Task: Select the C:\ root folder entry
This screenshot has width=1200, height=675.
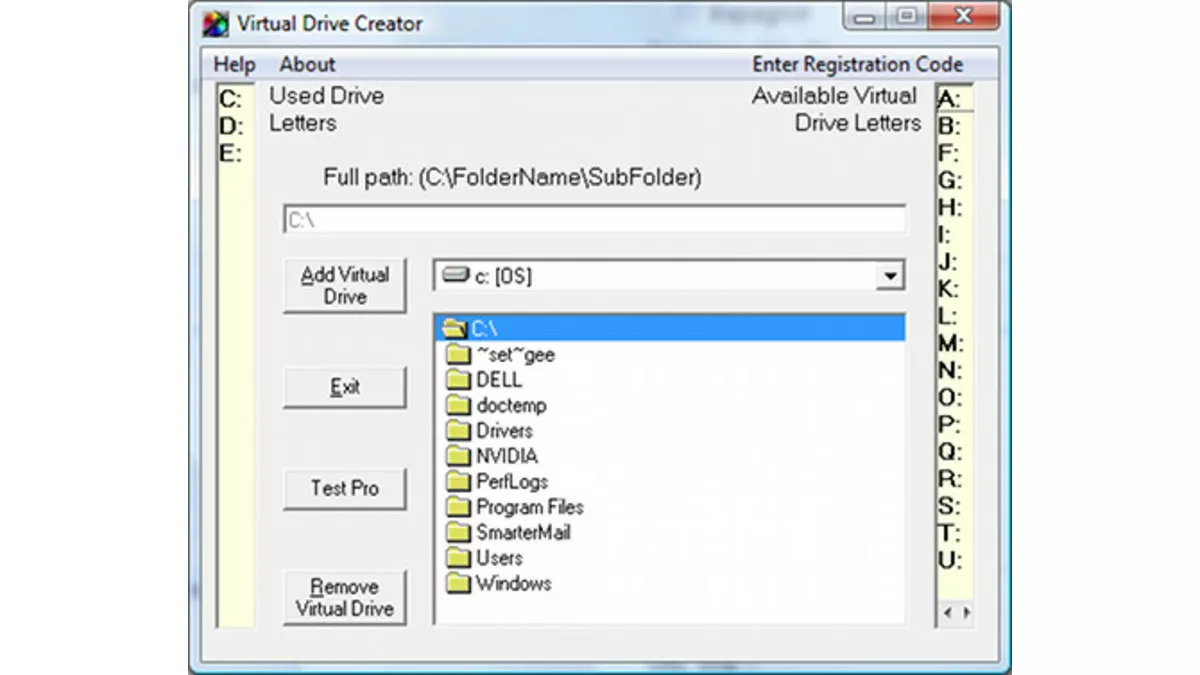Action: coord(671,328)
